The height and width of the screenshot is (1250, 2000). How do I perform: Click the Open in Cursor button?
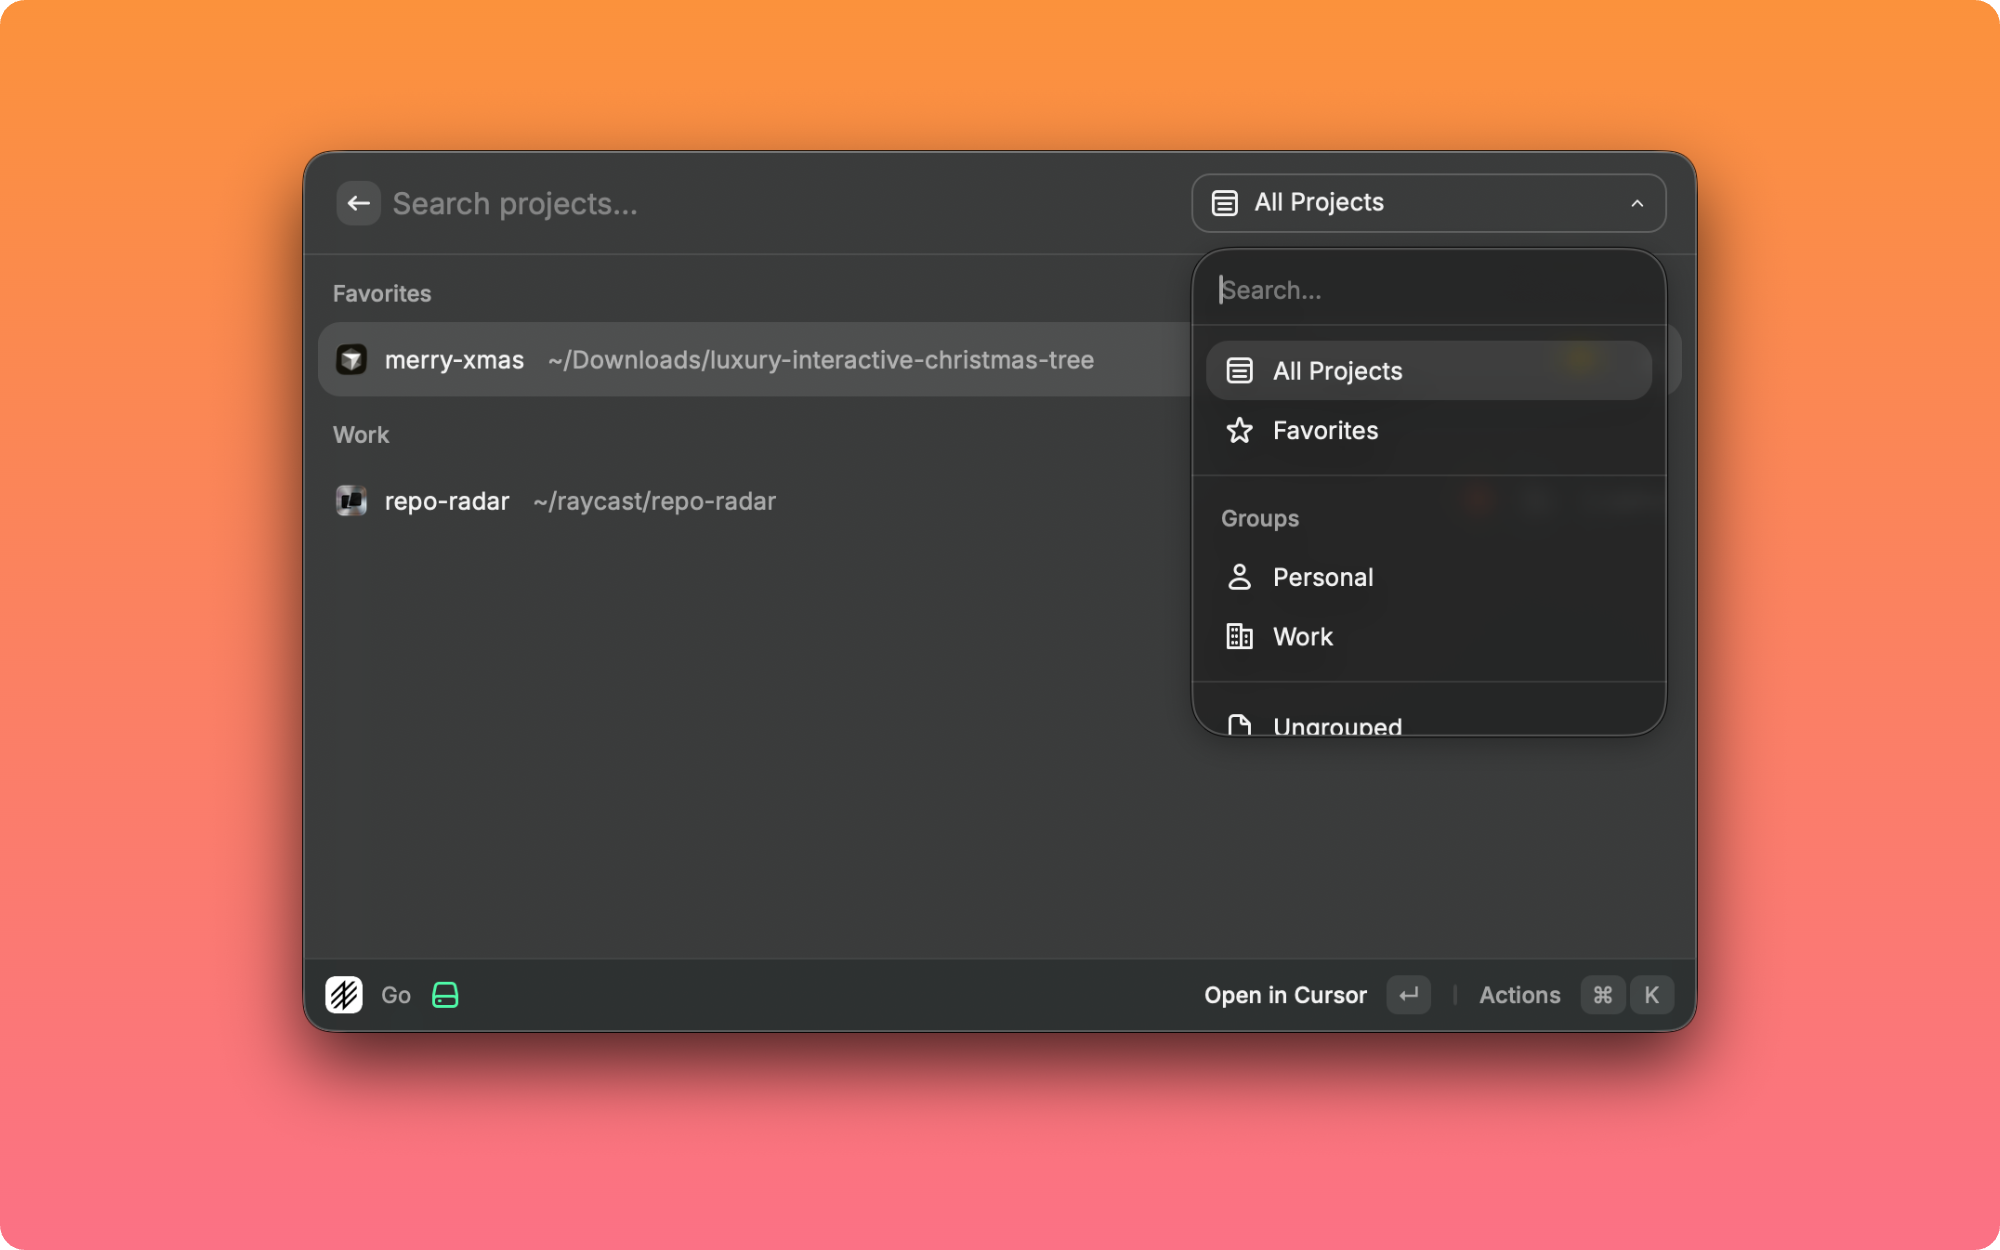[x=1286, y=995]
